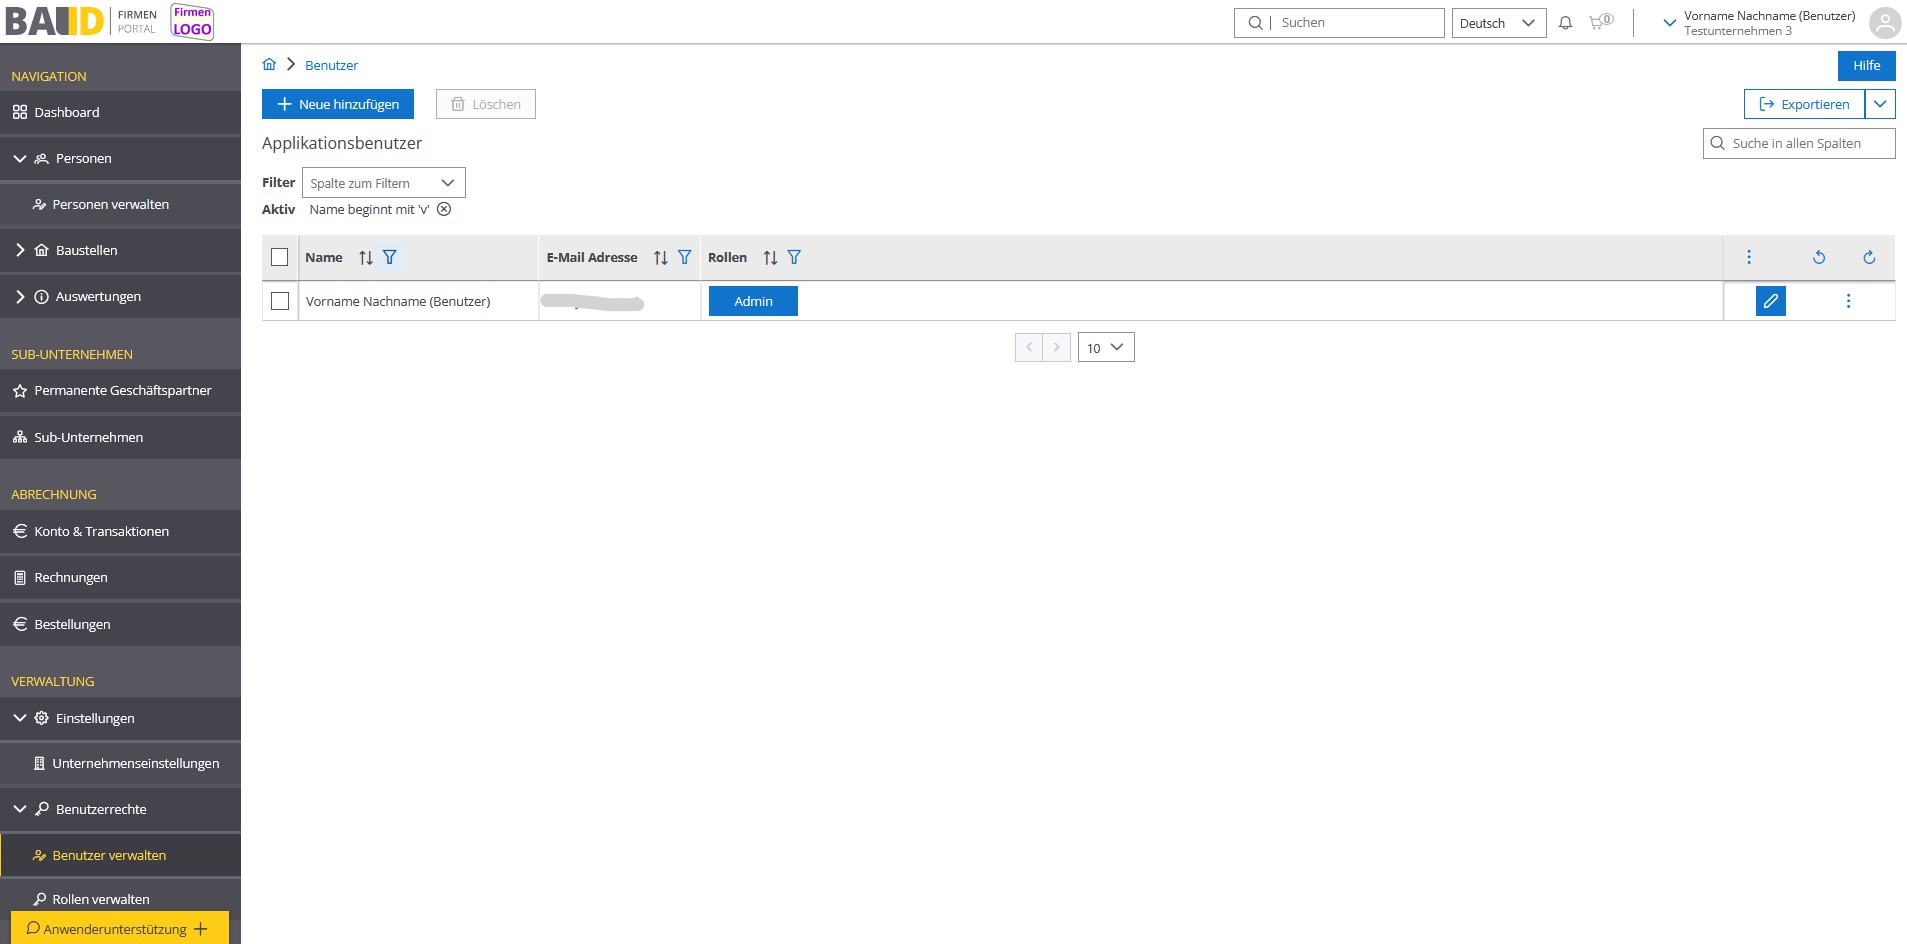Image resolution: width=1907 pixels, height=944 pixels.
Task: Click the Neue hinzufügen button
Action: [x=338, y=104]
